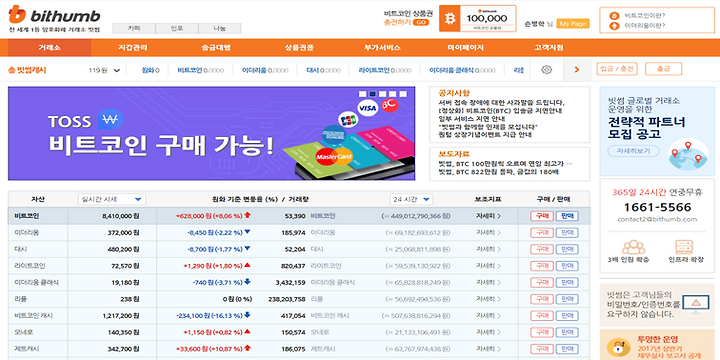
Task: Click 구매 for the 라이트코인 row
Action: click(x=541, y=265)
